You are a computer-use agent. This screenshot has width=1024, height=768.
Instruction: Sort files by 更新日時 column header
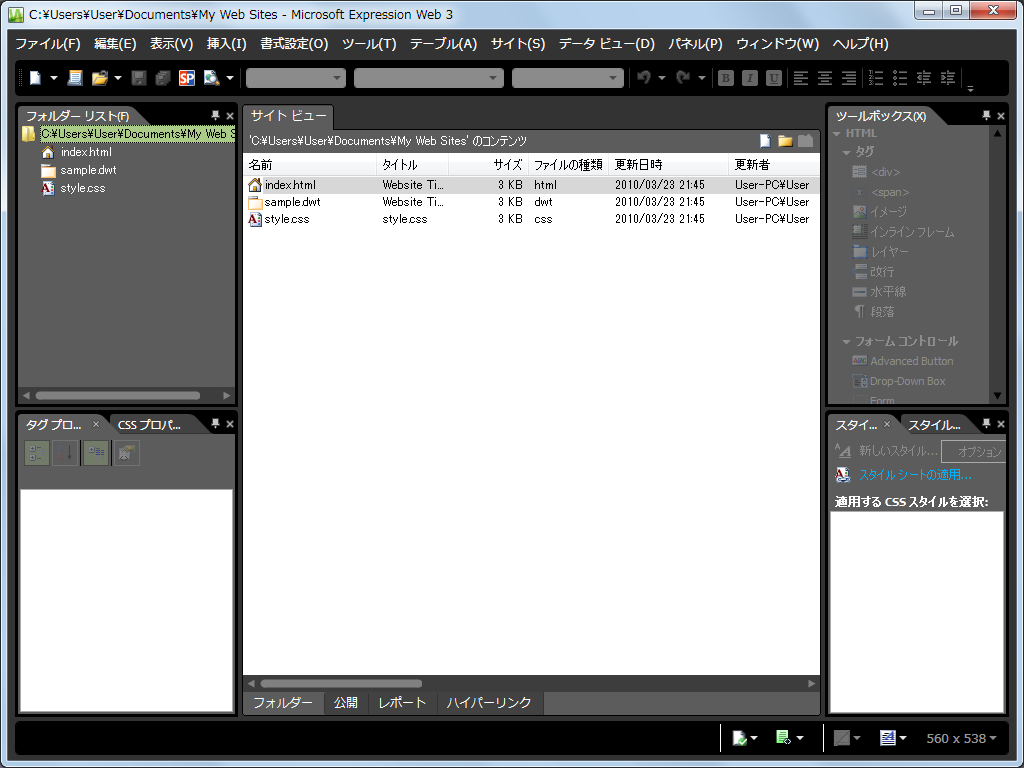(668, 165)
